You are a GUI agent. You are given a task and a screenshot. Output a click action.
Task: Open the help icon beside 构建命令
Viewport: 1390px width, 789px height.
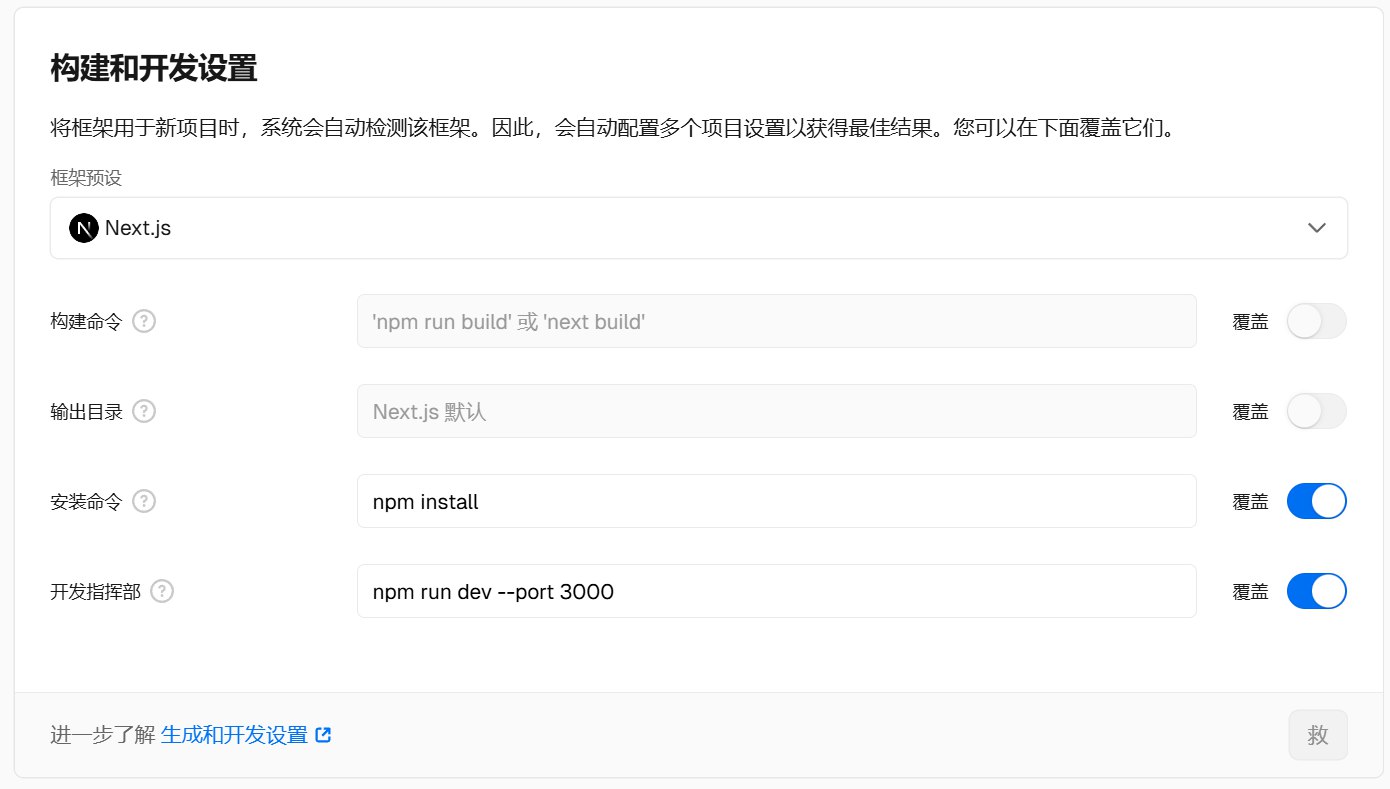click(x=145, y=321)
